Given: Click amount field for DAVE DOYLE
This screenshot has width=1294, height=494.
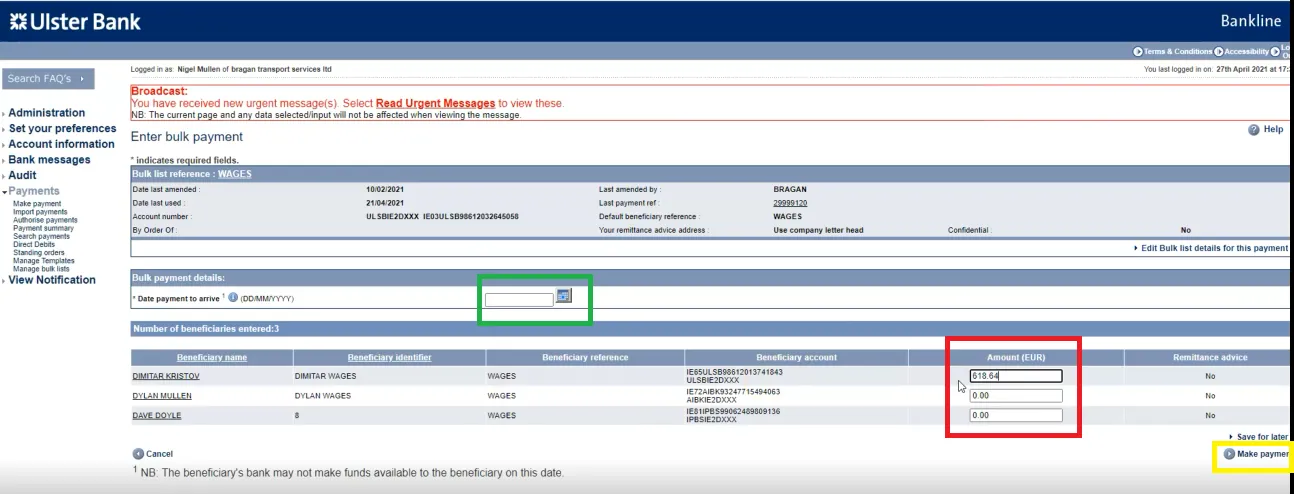Looking at the screenshot, I should click(x=1015, y=415).
